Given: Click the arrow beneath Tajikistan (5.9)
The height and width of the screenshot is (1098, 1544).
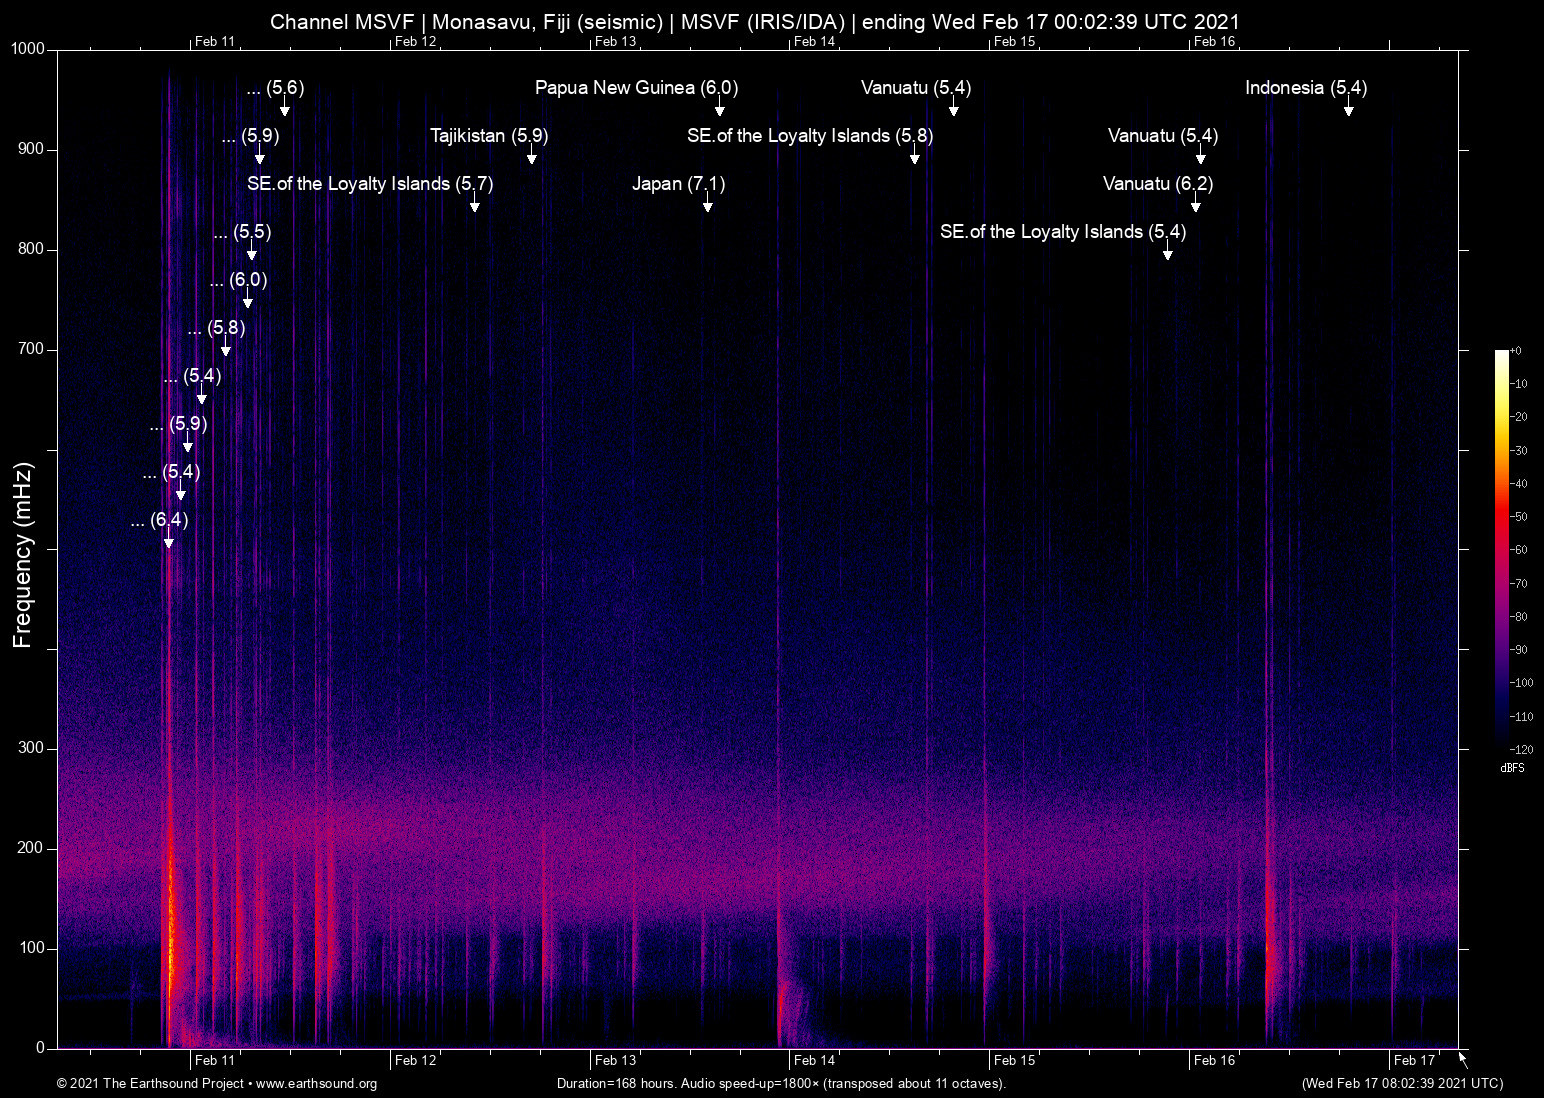Looking at the screenshot, I should click(532, 157).
